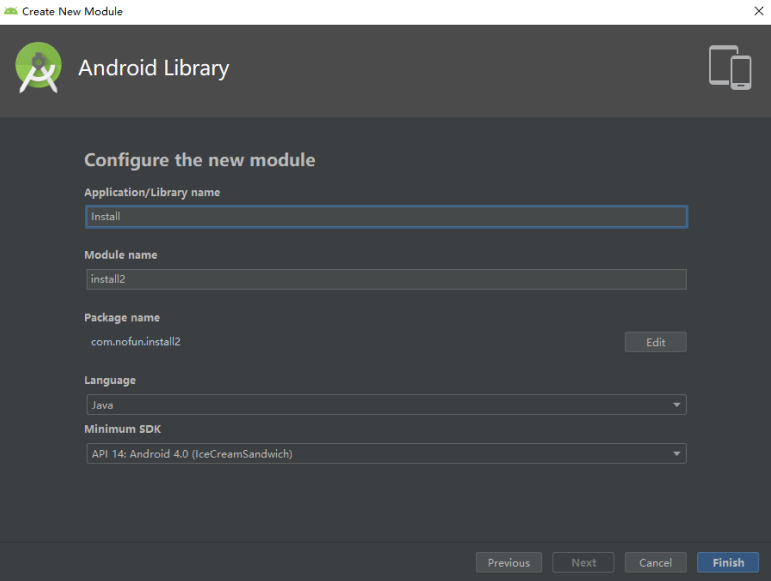This screenshot has width=771, height=581.
Task: Click the Android Studio logo icon
Action: point(38,67)
